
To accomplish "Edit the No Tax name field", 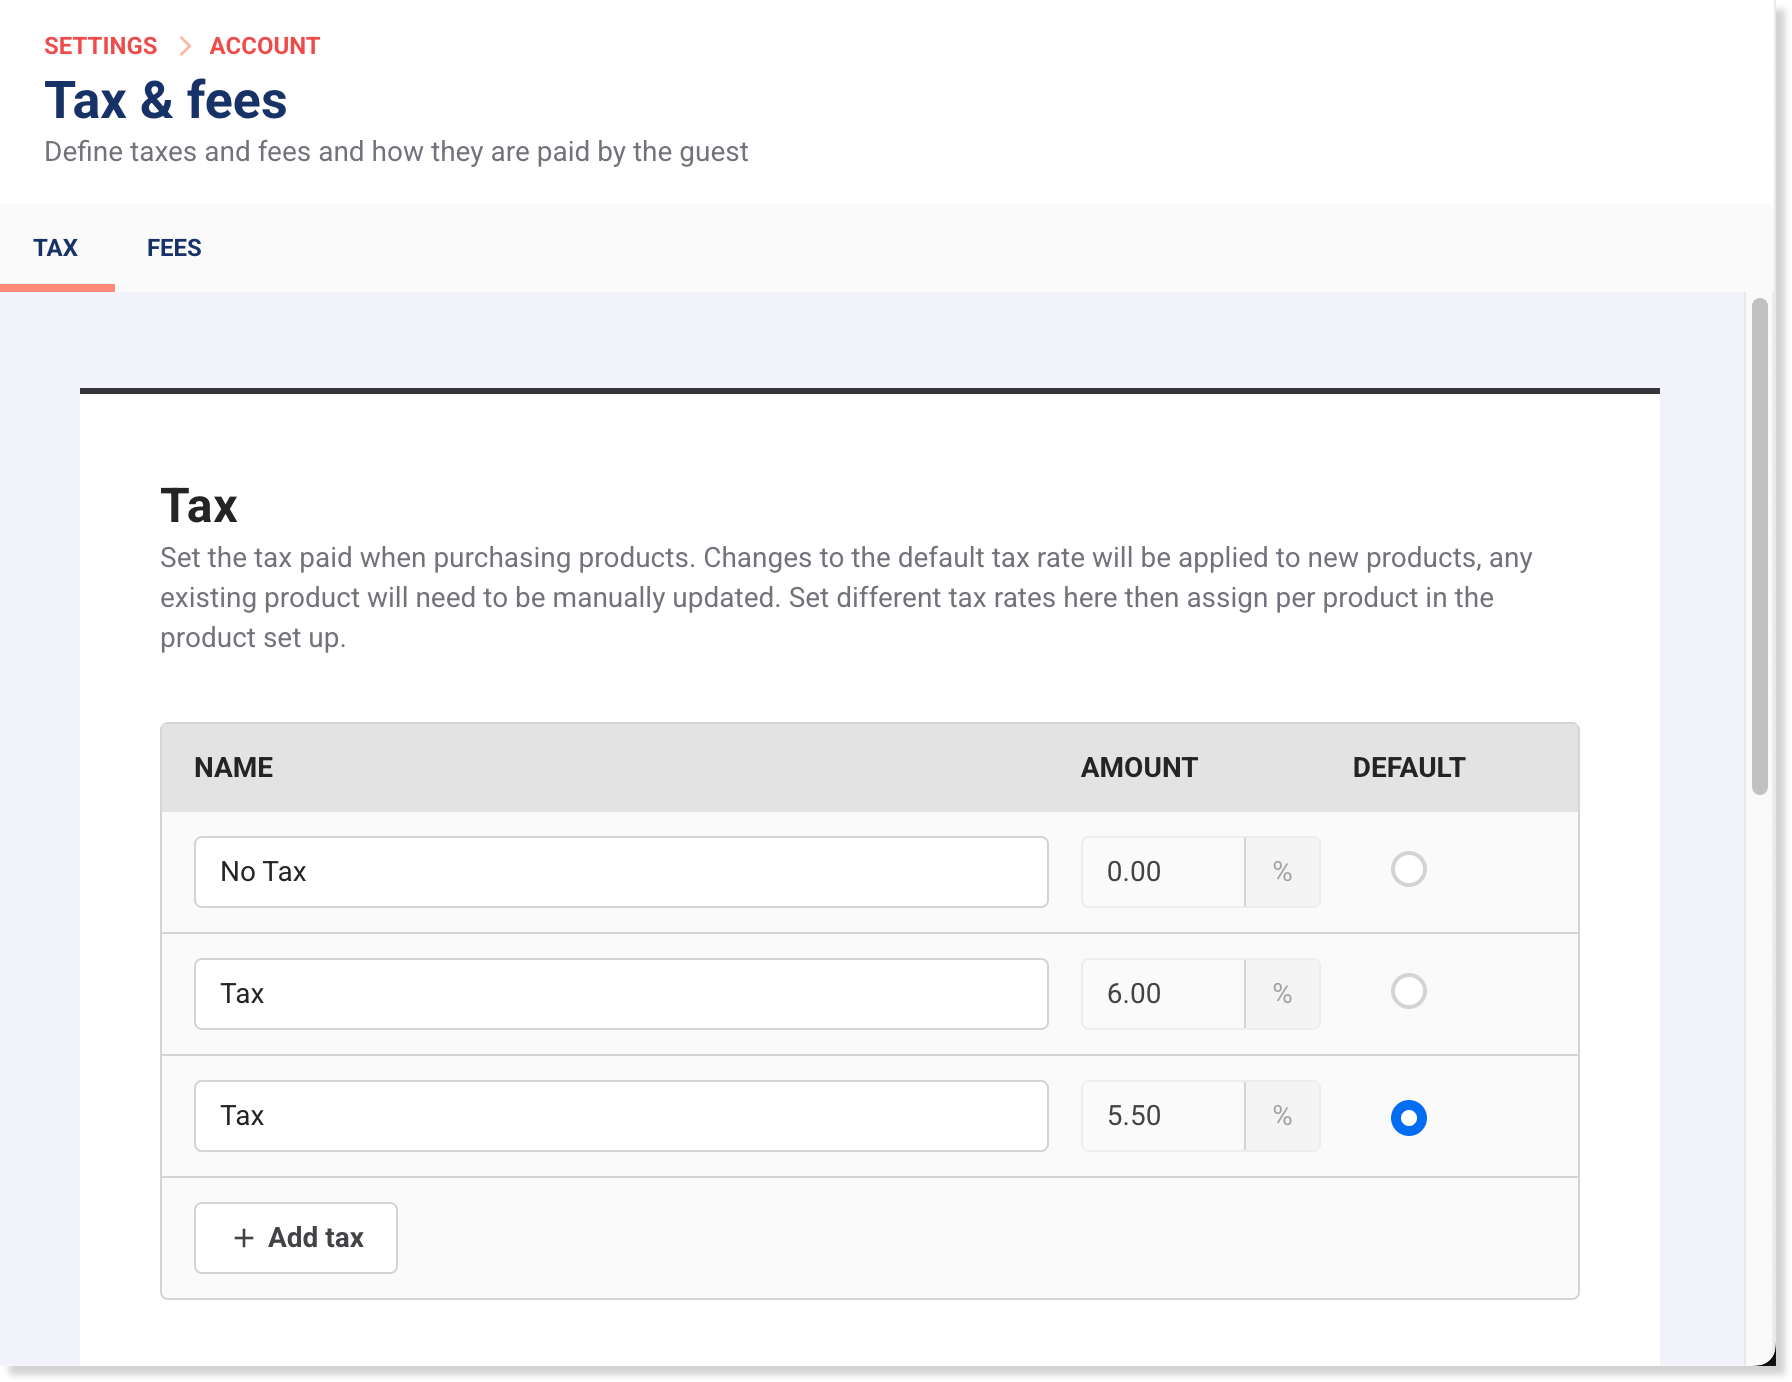I will 620,872.
